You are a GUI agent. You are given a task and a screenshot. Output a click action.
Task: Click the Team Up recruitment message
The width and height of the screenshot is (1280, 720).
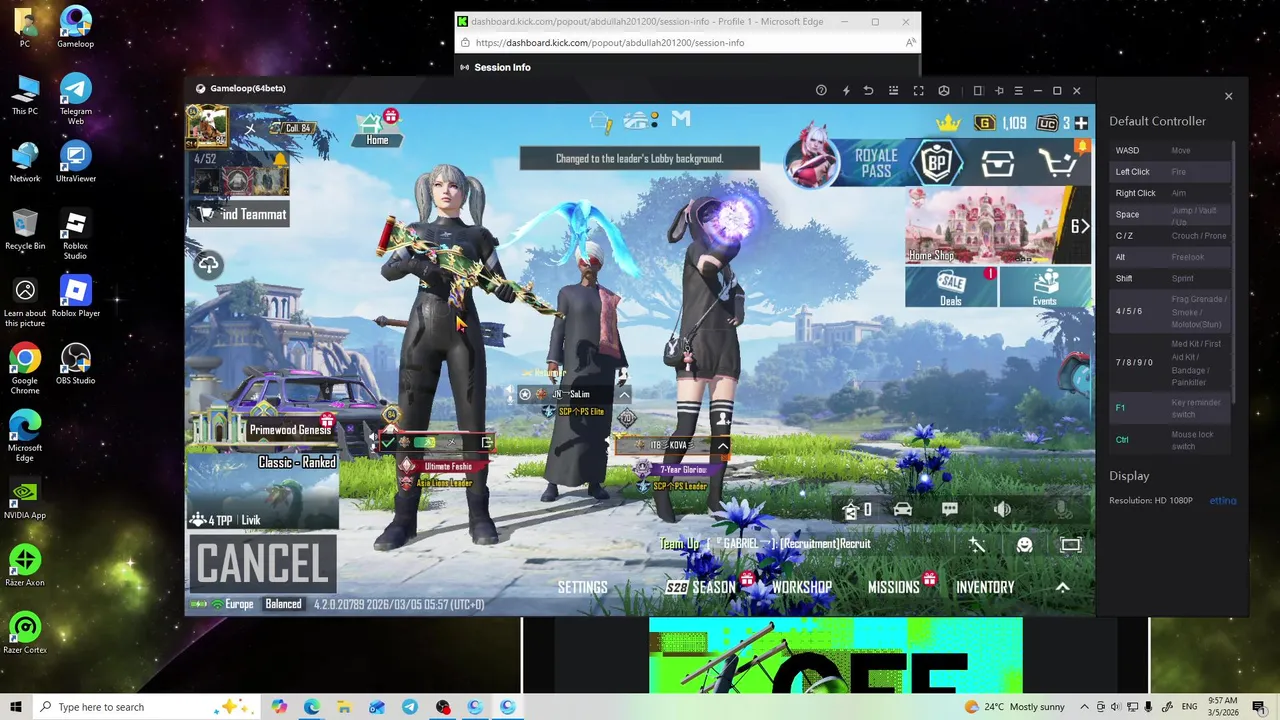(765, 544)
